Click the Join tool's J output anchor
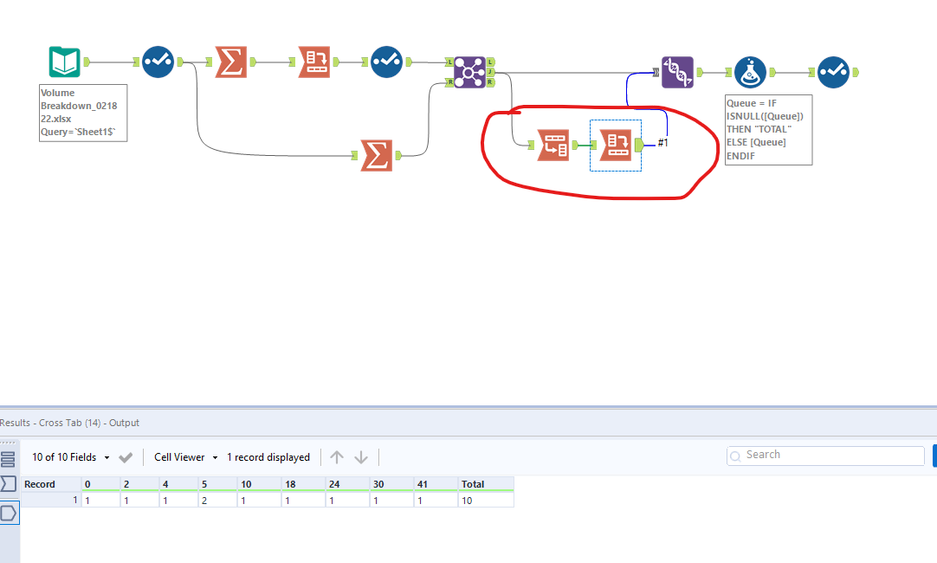This screenshot has width=937, height=563. (491, 72)
